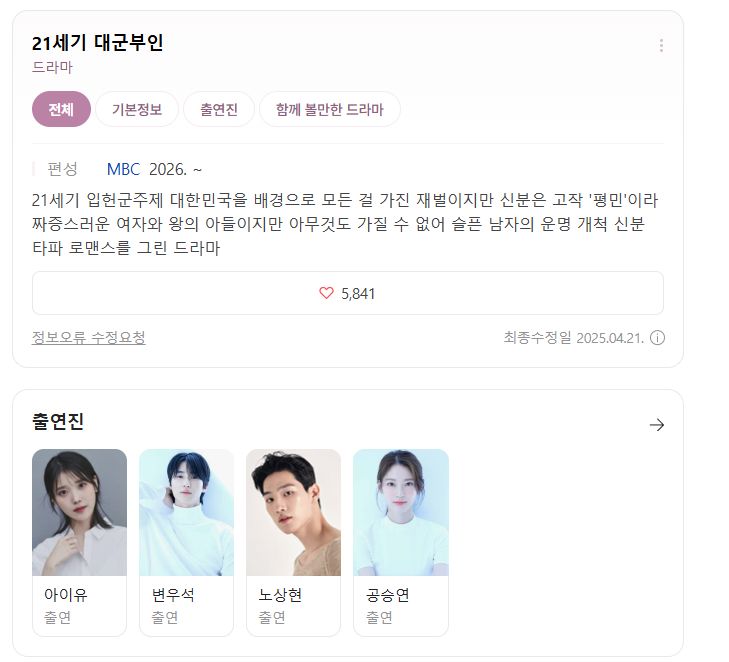Toggle the like button showing 5,841
Viewport: 729px width, 662px height.
click(x=348, y=293)
